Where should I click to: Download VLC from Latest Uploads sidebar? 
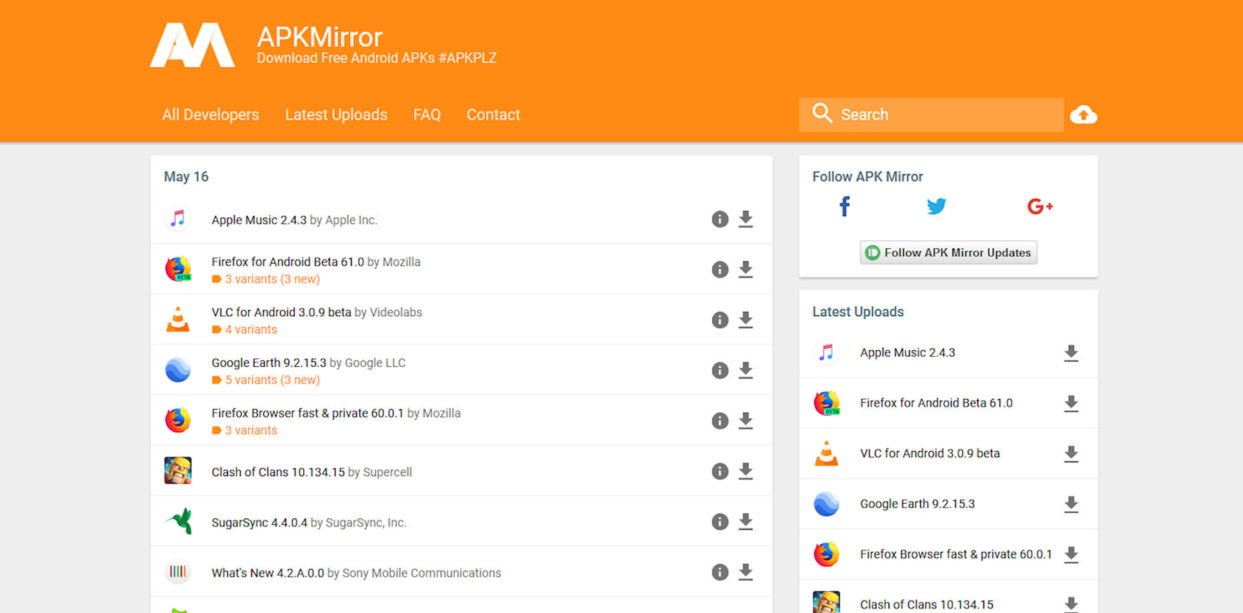pos(1071,454)
